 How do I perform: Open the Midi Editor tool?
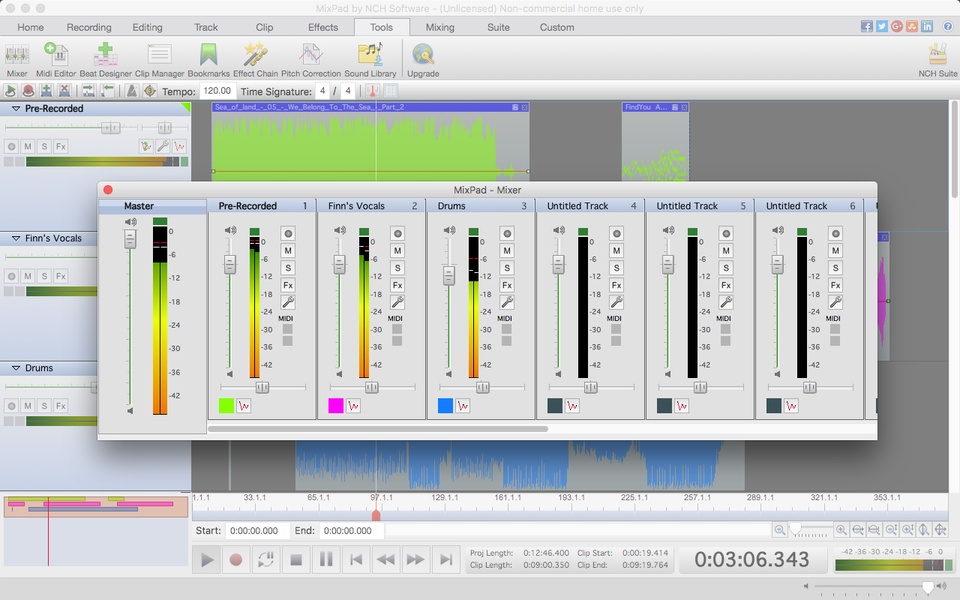coord(56,60)
